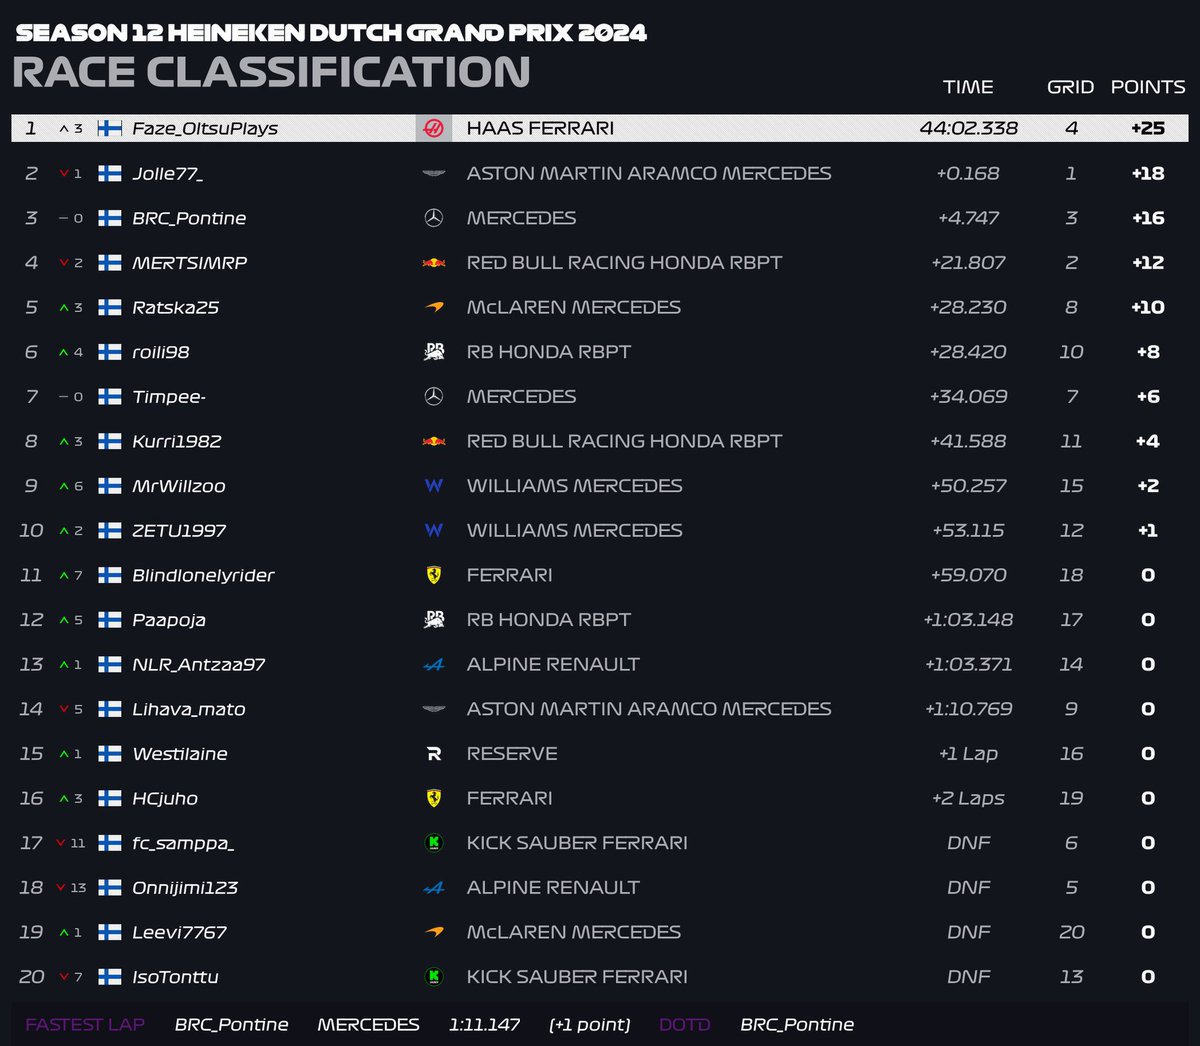Click winning time 44:02.338
This screenshot has height=1046, width=1200.
pos(969,128)
